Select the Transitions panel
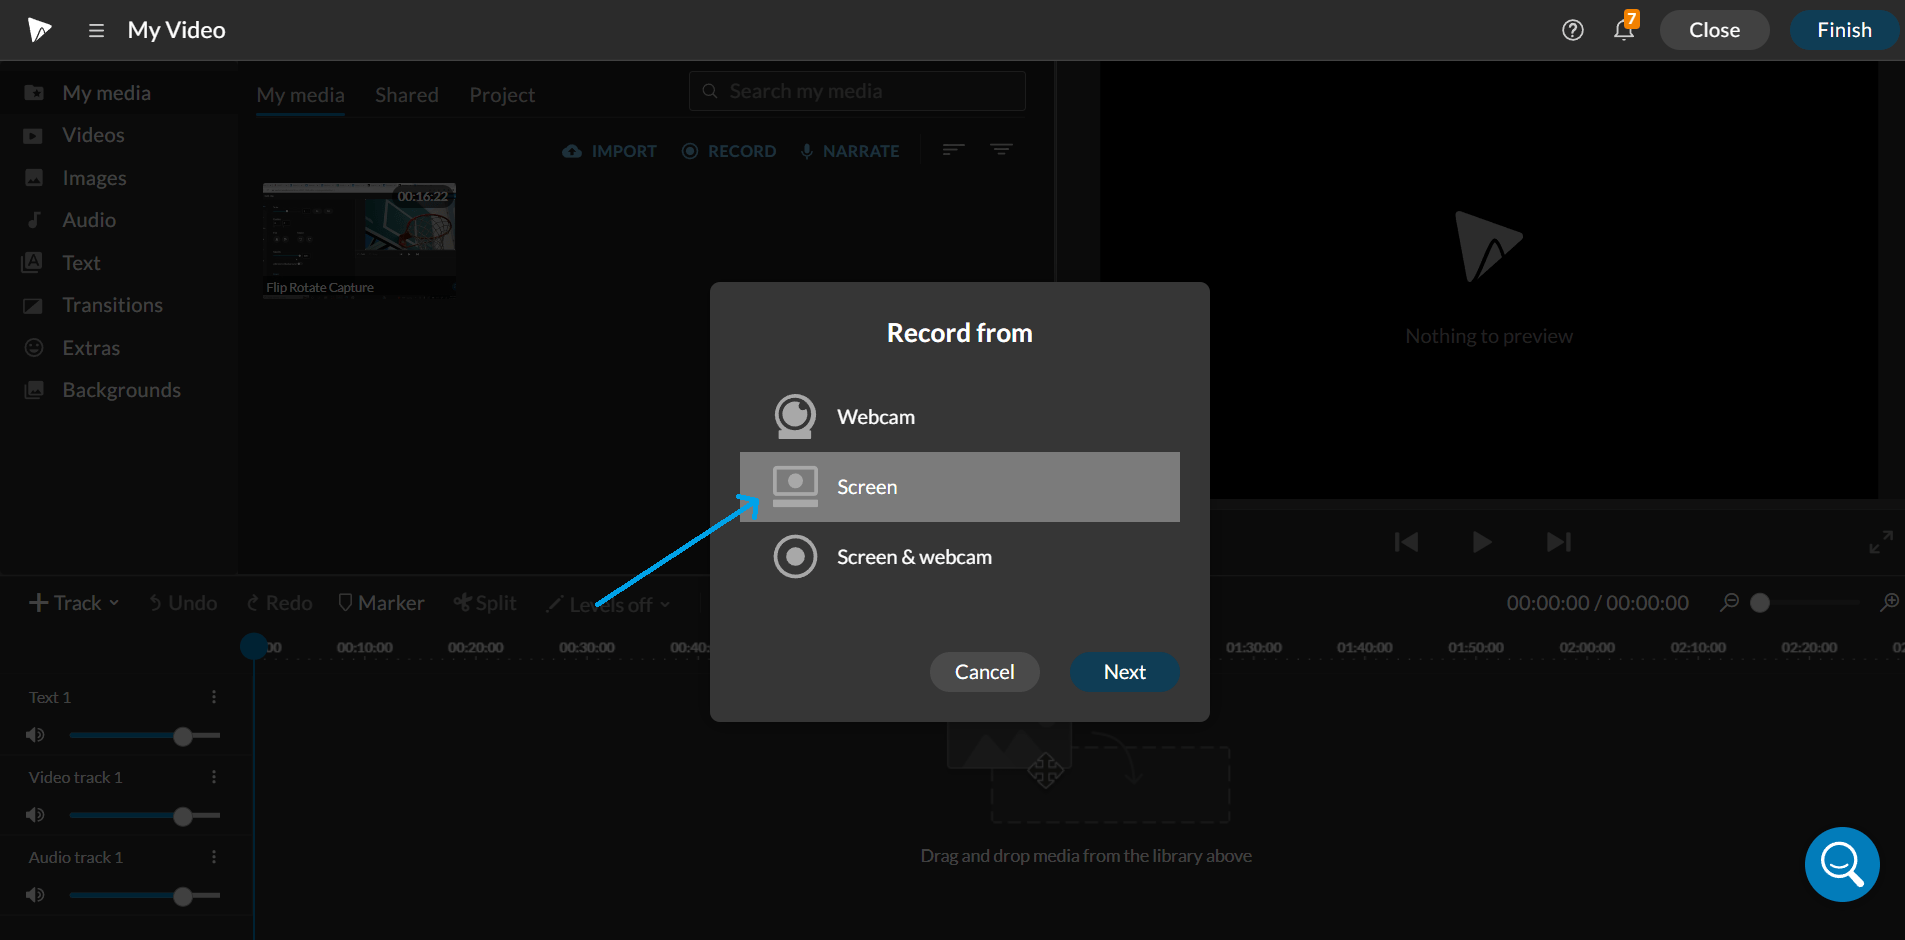 [112, 304]
